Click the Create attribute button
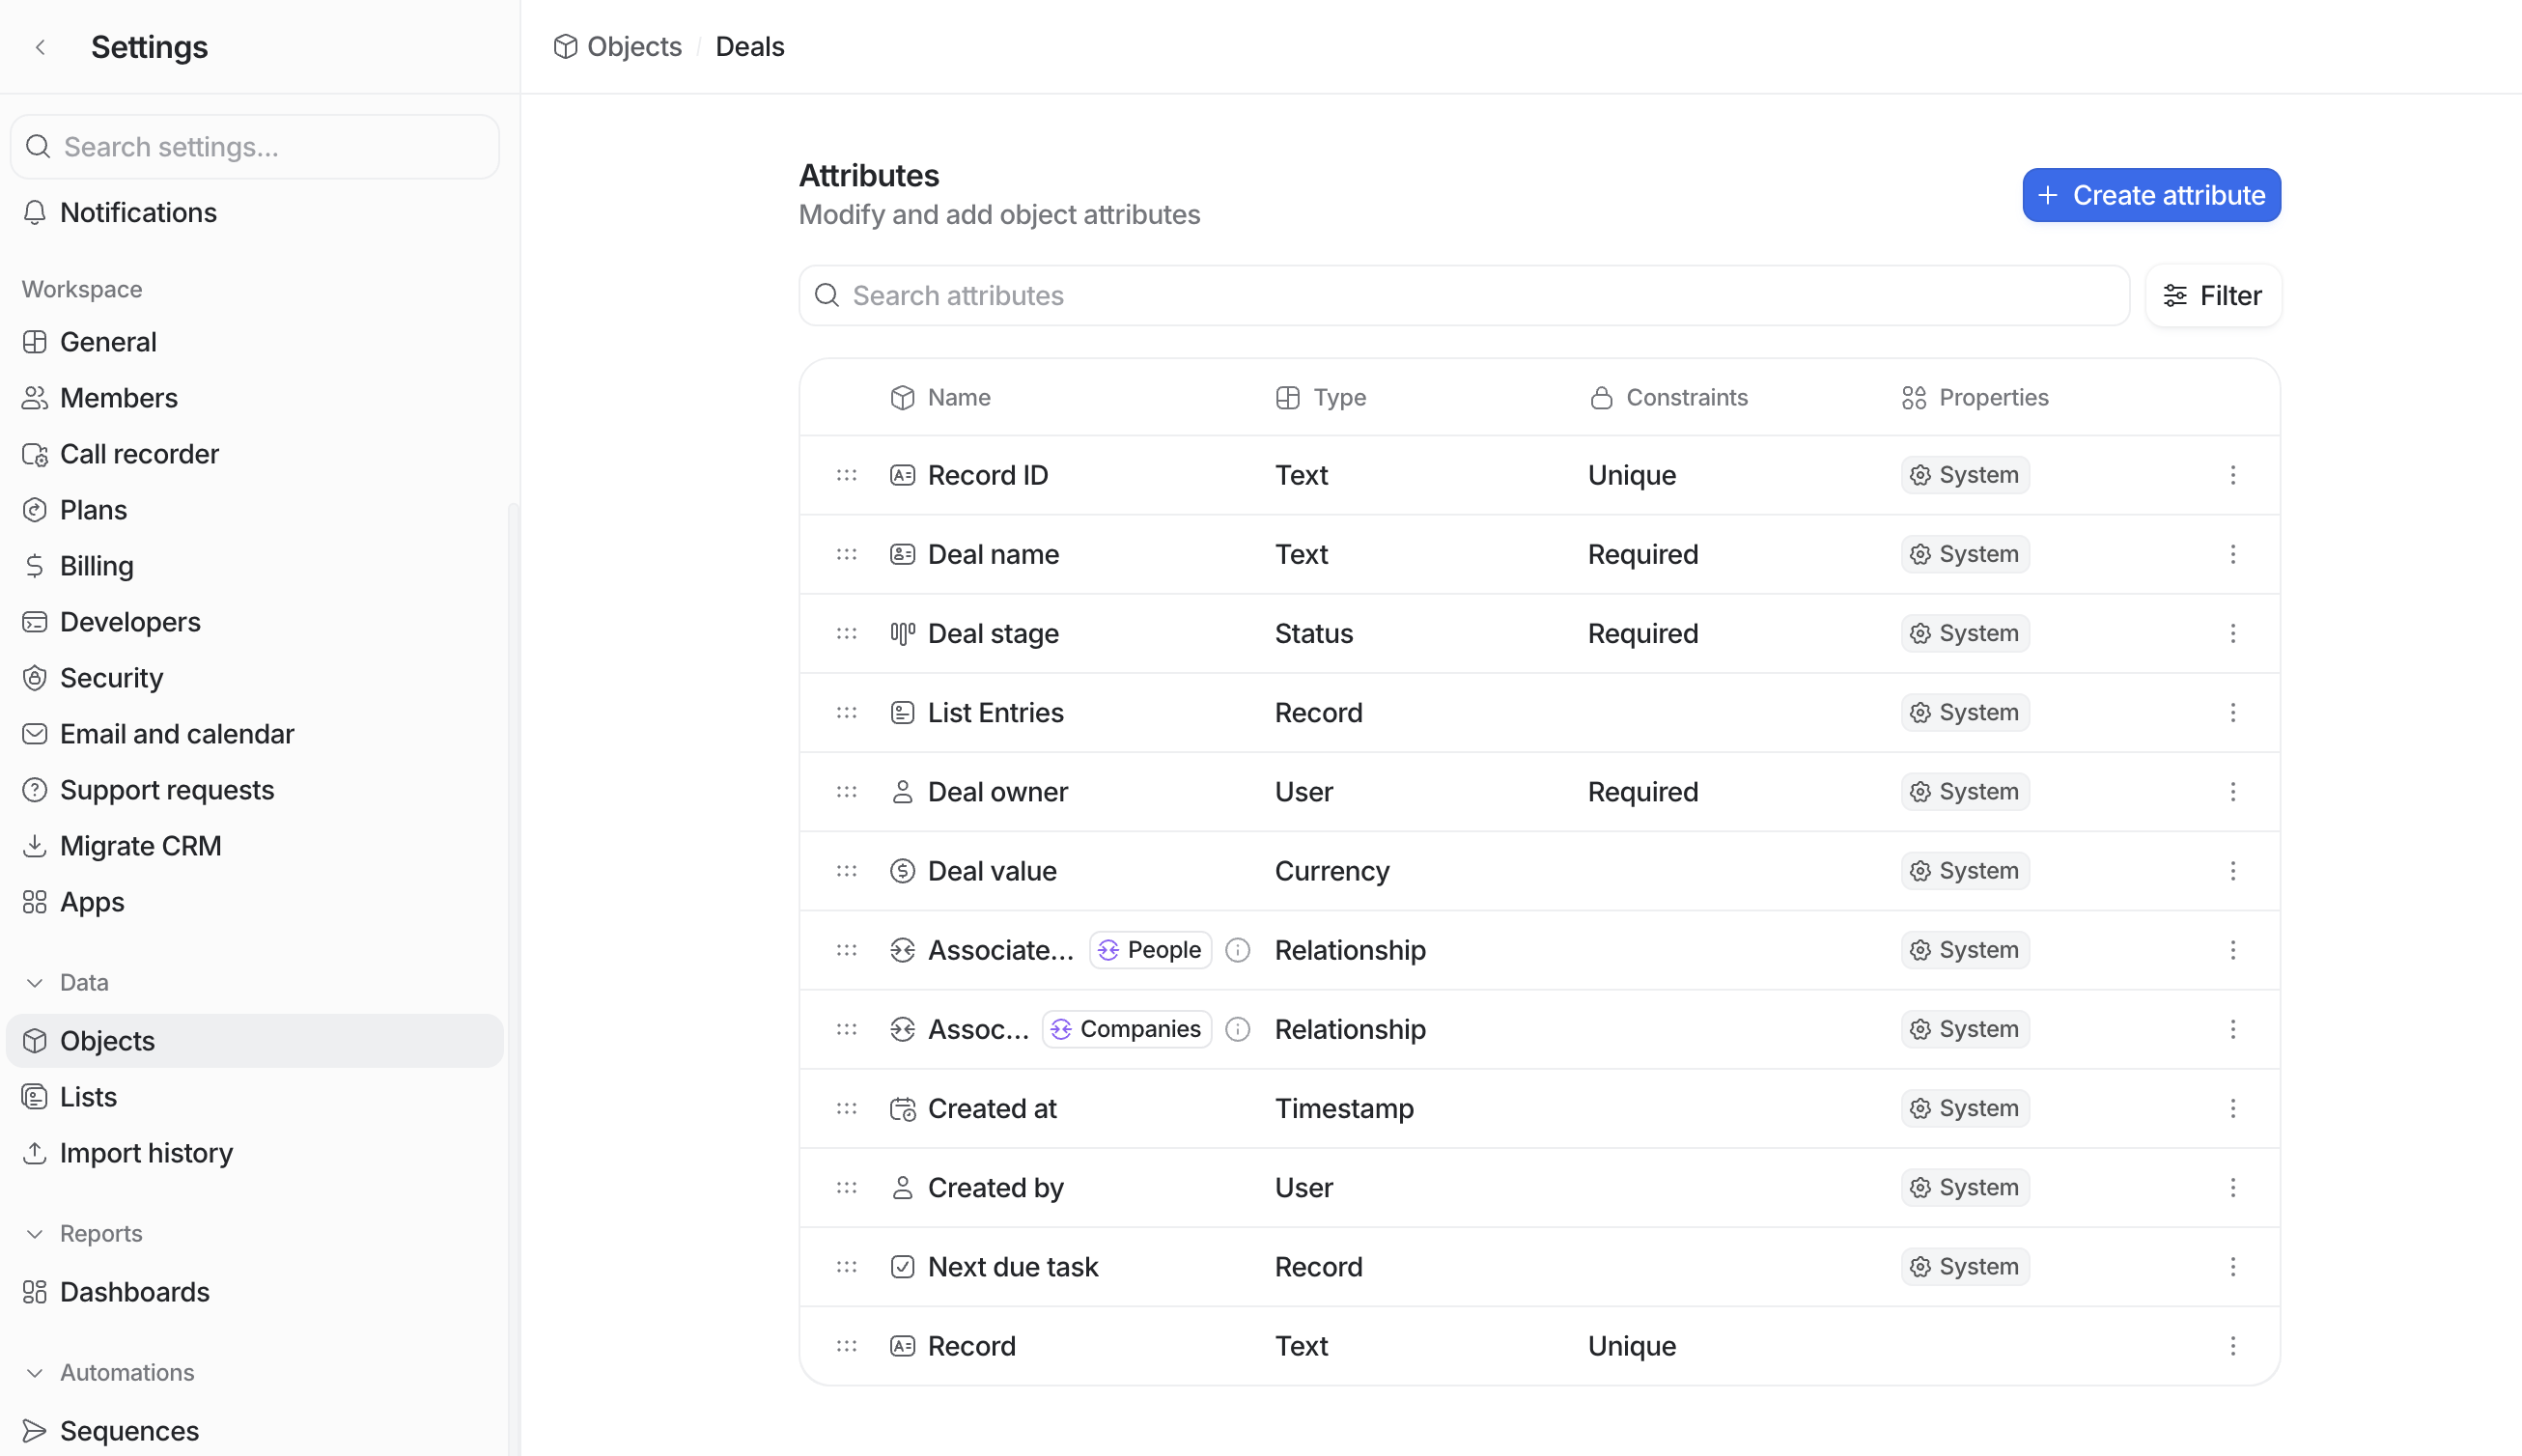Image resolution: width=2522 pixels, height=1456 pixels. point(2150,195)
